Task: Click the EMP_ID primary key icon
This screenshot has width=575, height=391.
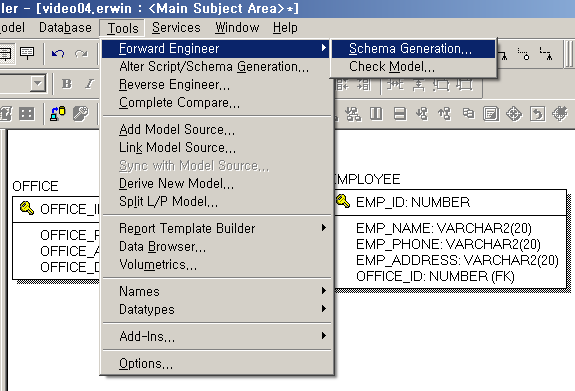Action: (343, 201)
